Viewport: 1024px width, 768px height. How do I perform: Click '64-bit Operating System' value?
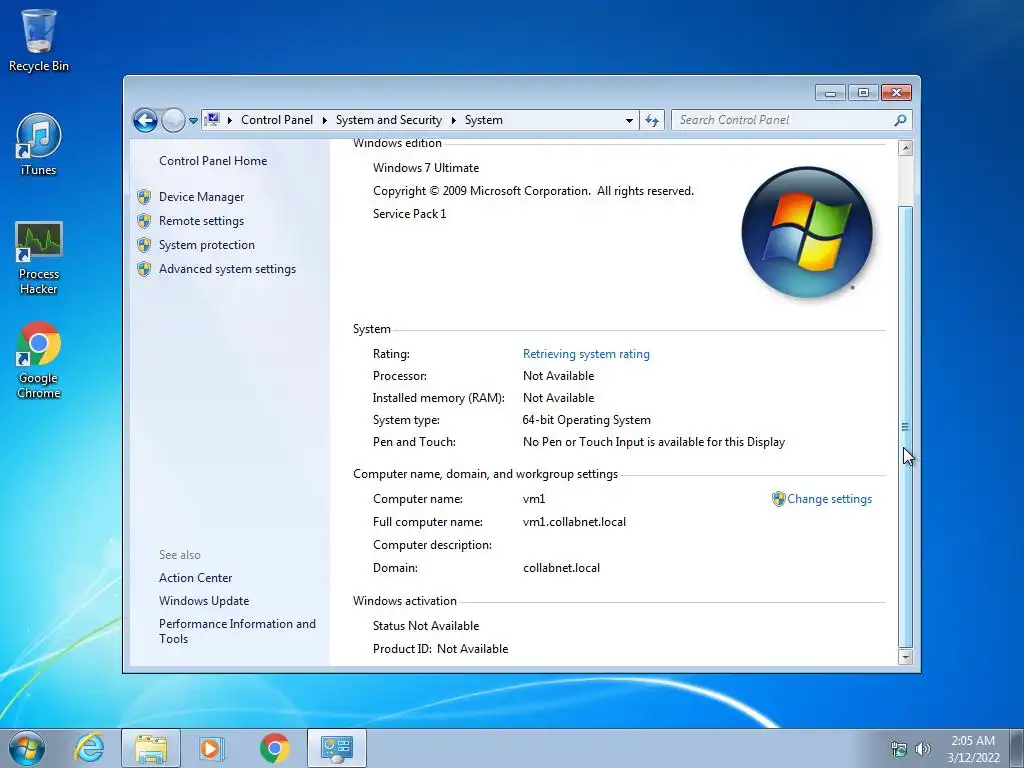tap(586, 420)
